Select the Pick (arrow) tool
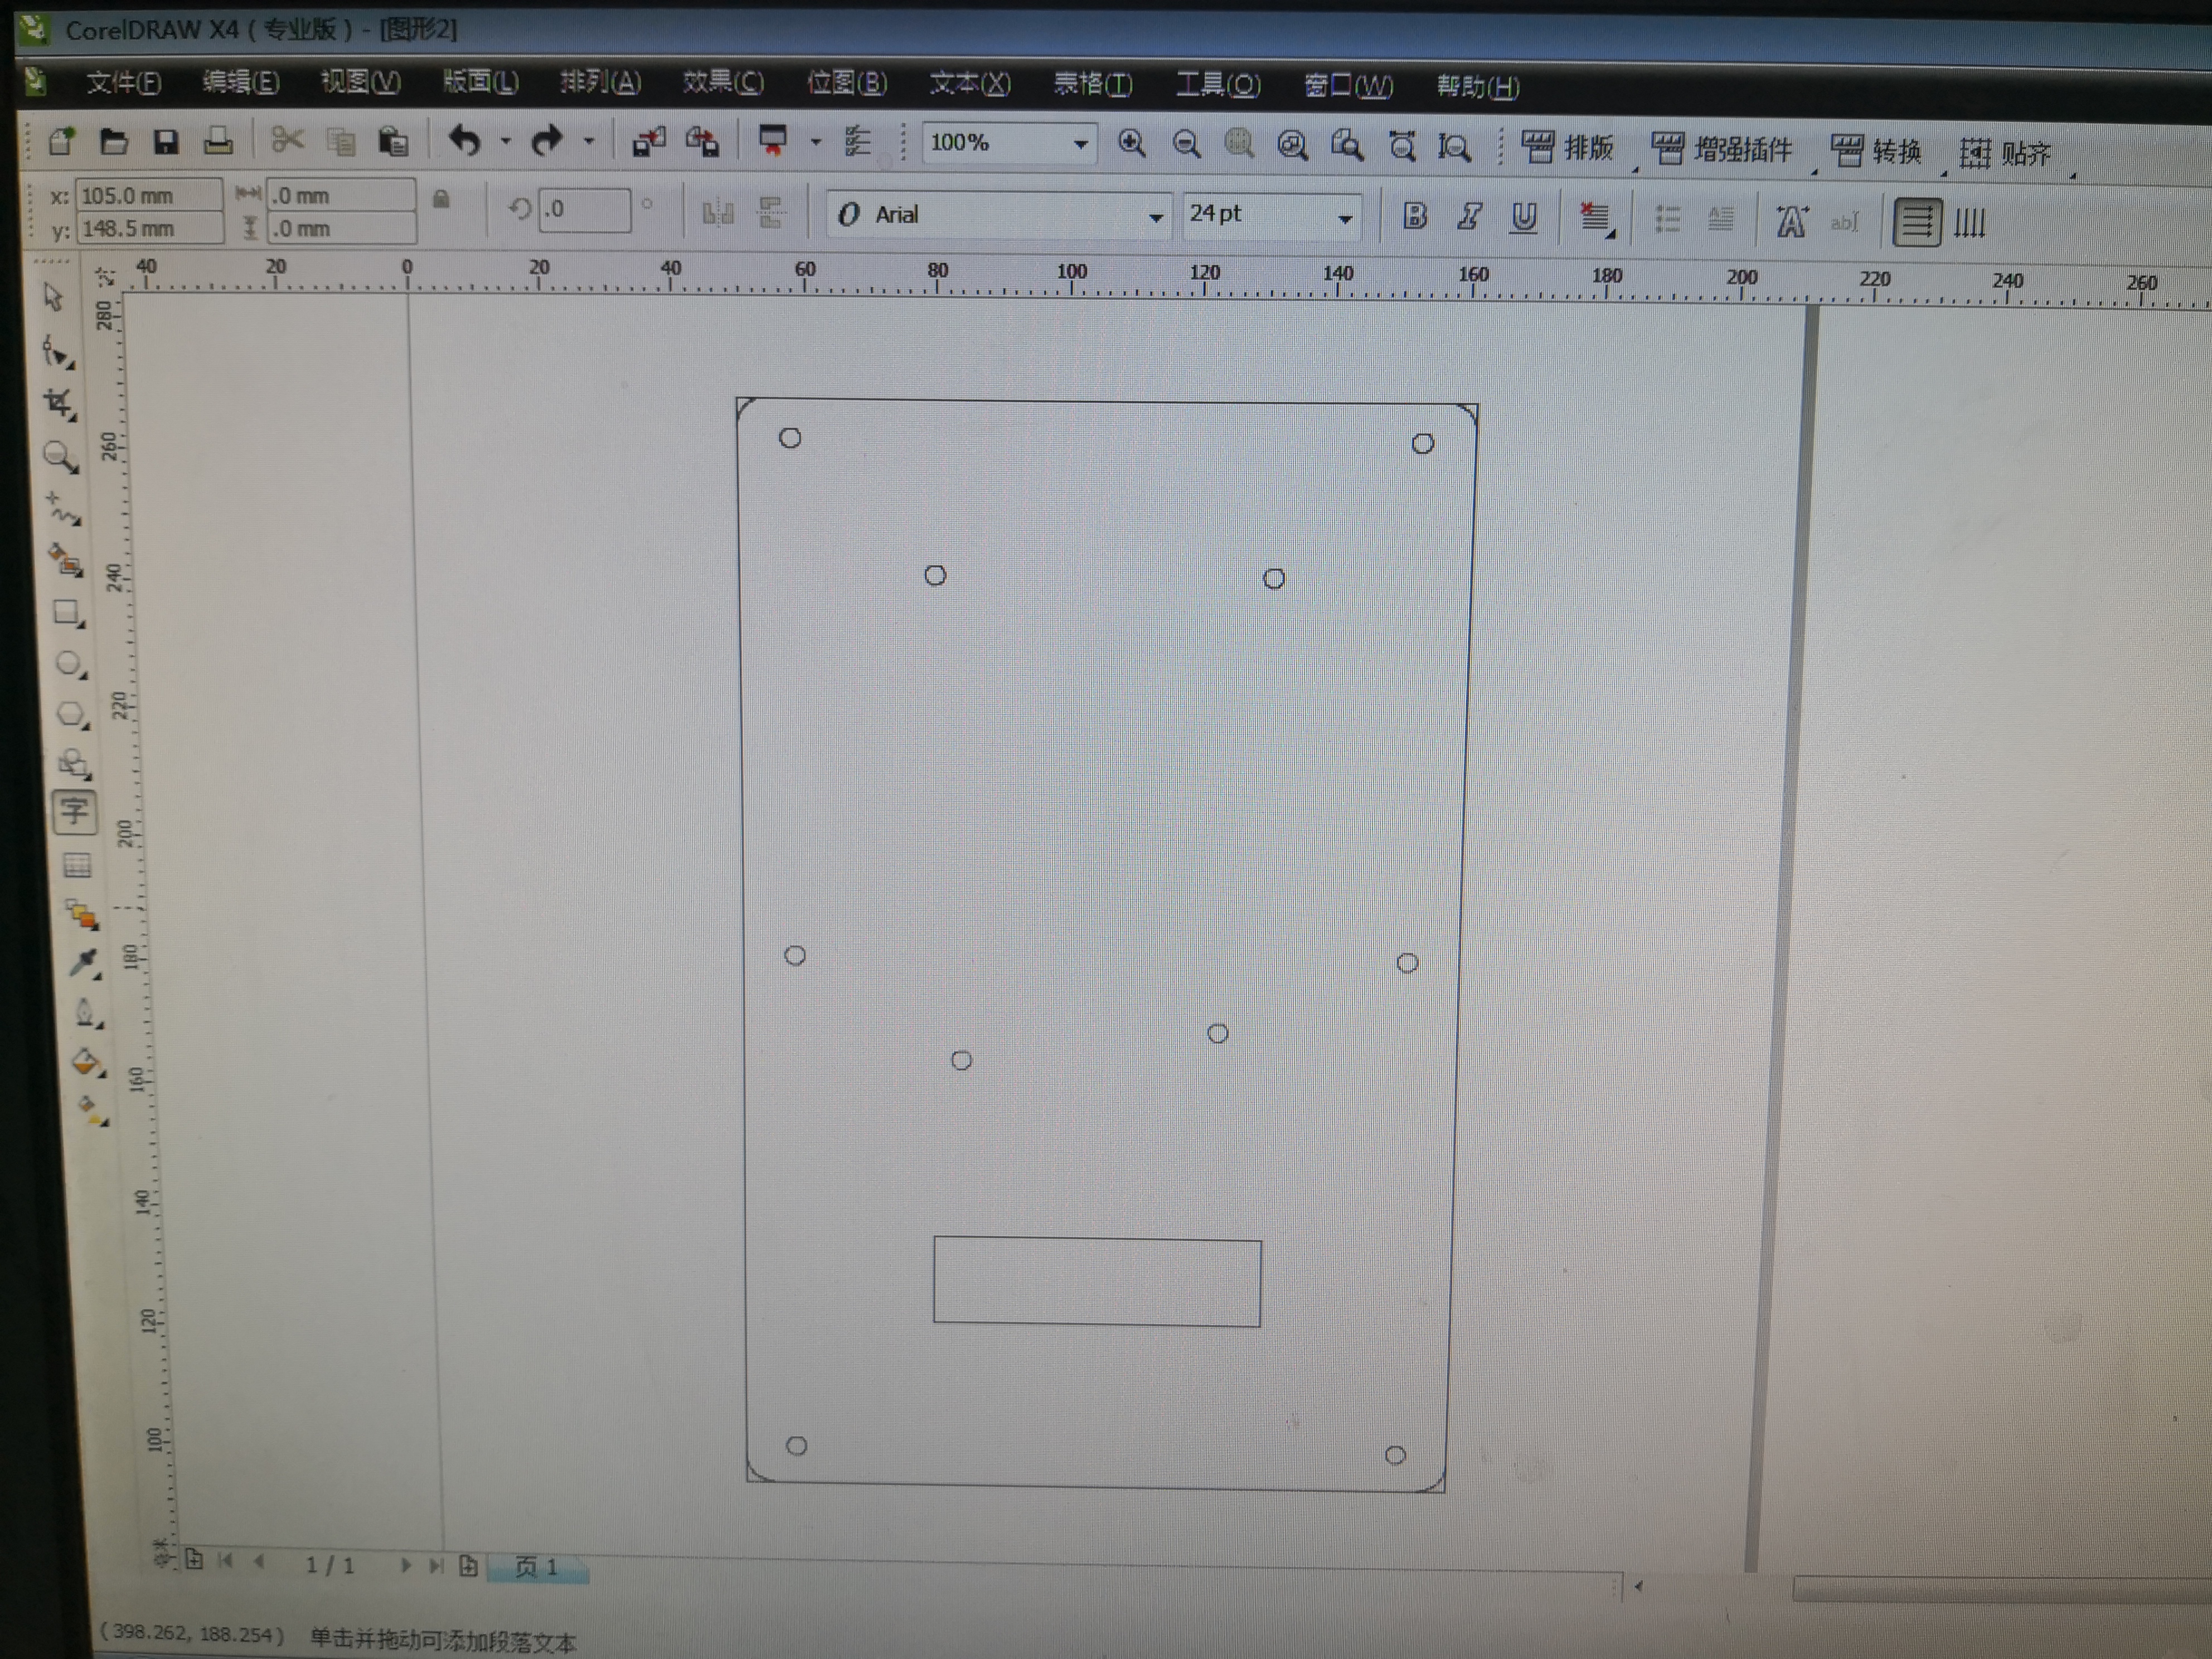The width and height of the screenshot is (2212, 1659). click(x=53, y=297)
